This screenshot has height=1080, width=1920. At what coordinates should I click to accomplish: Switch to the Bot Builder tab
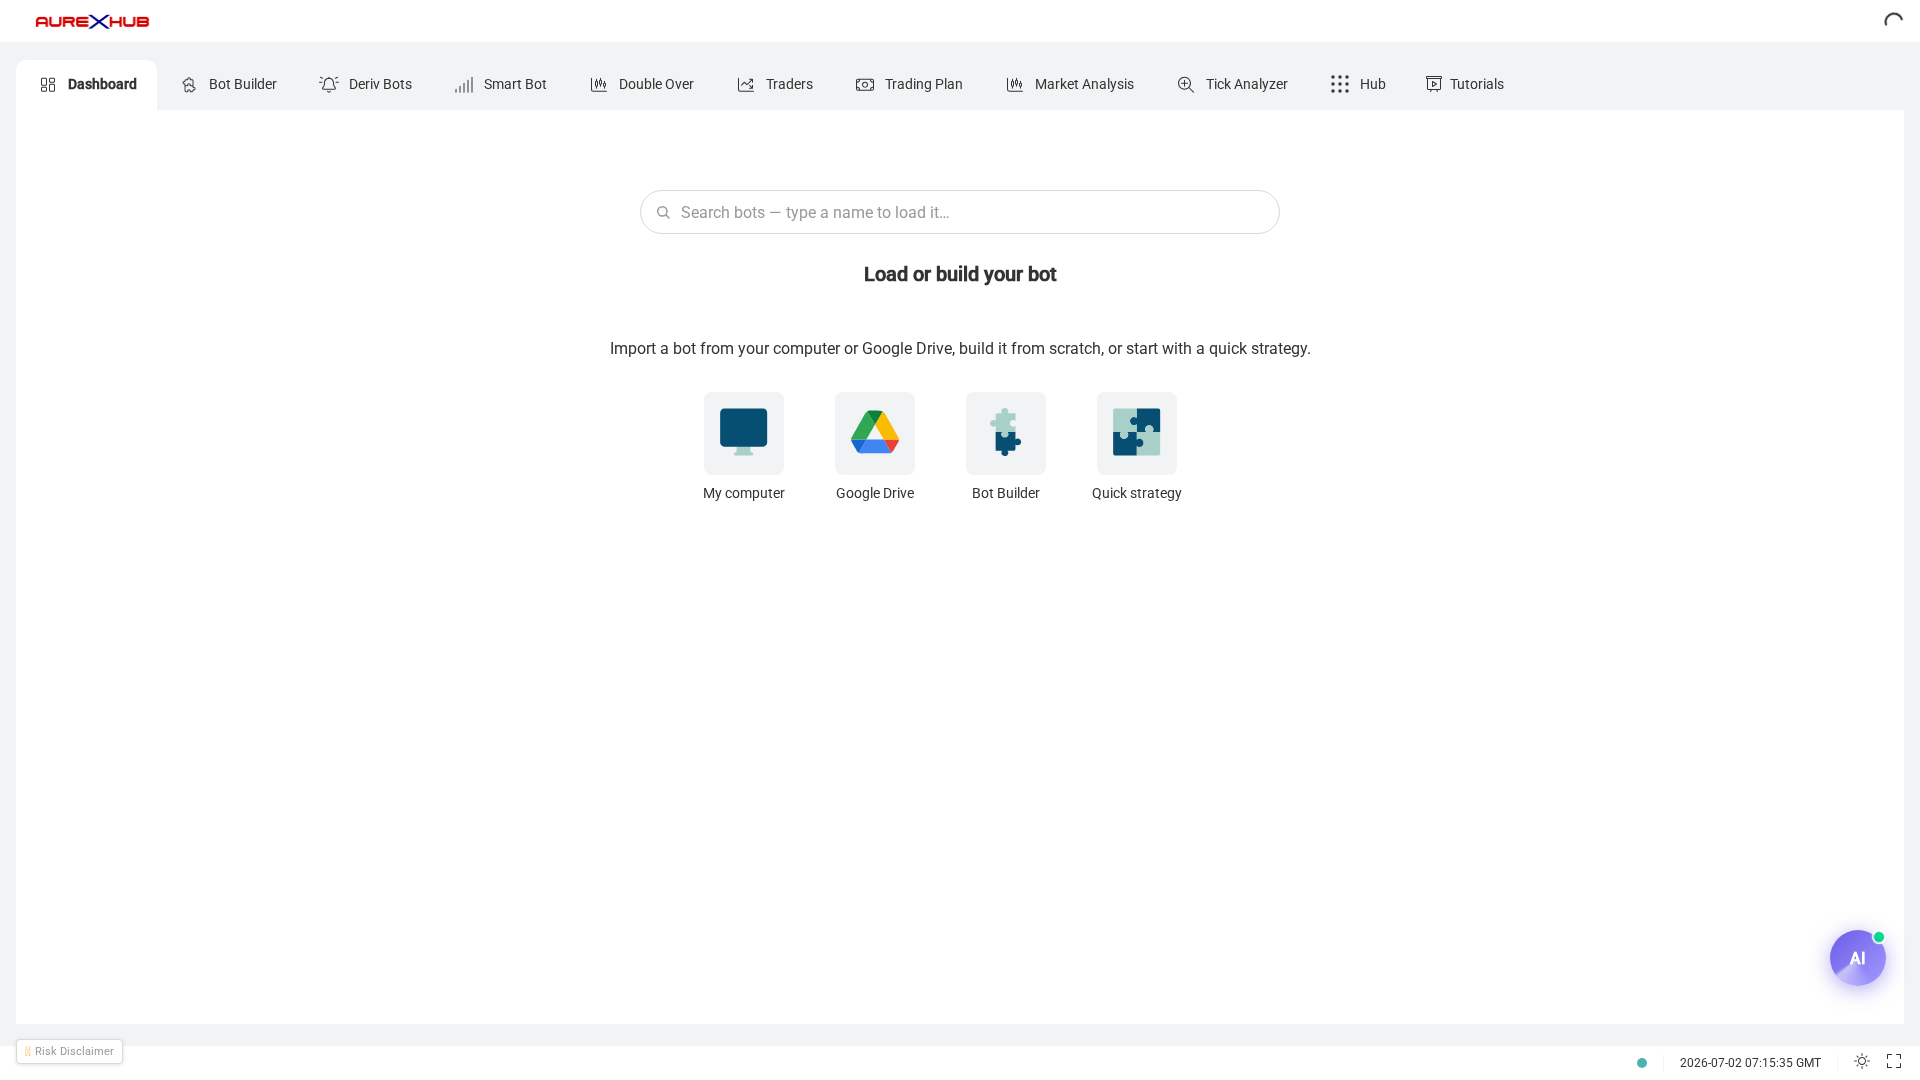click(229, 84)
